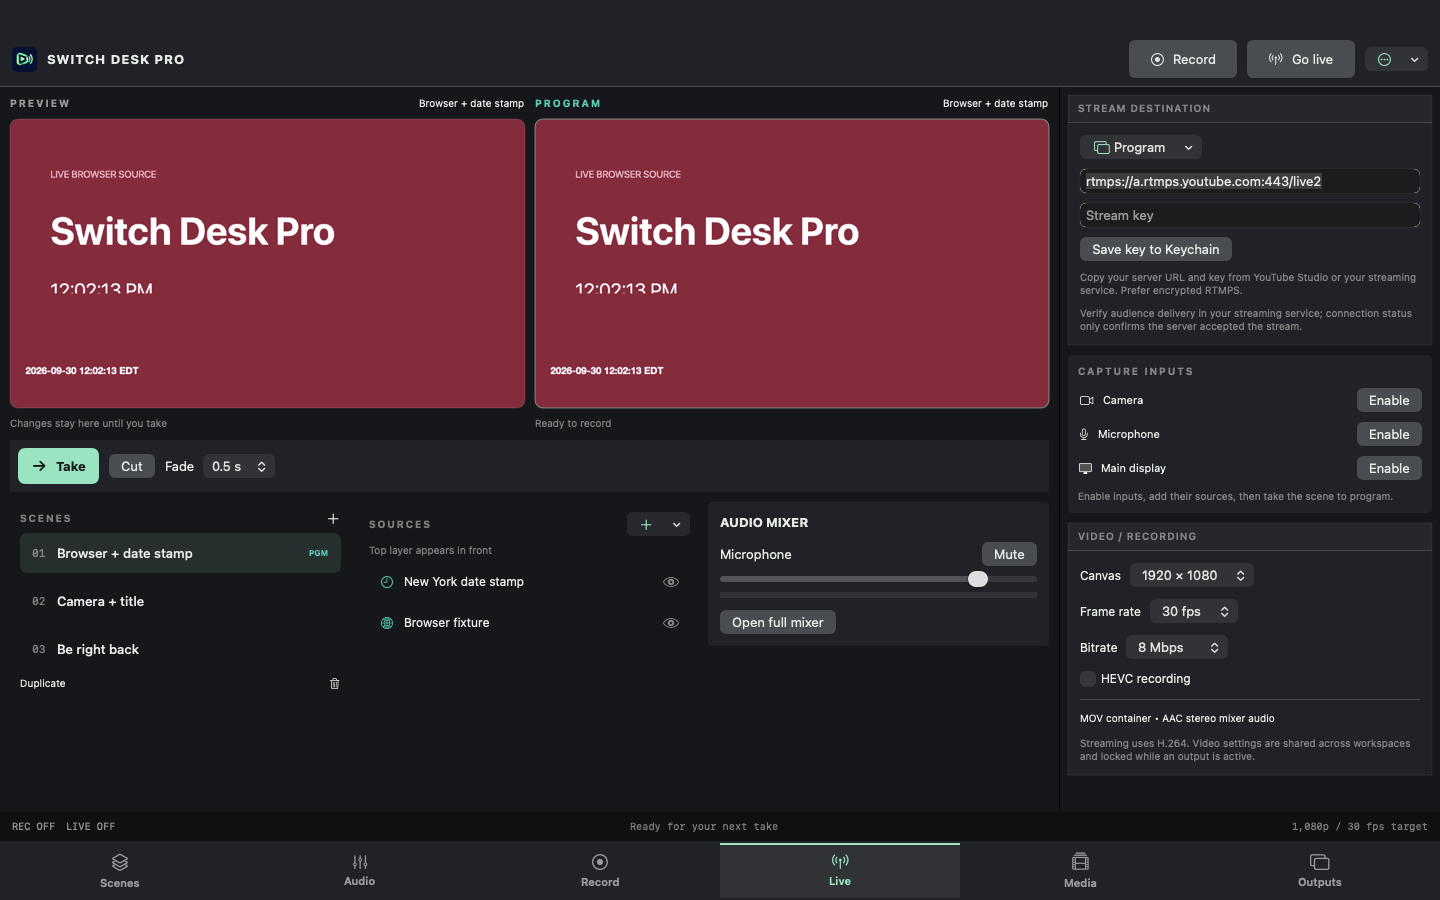Delete the selected scene with trash icon
This screenshot has width=1440, height=900.
[335, 684]
